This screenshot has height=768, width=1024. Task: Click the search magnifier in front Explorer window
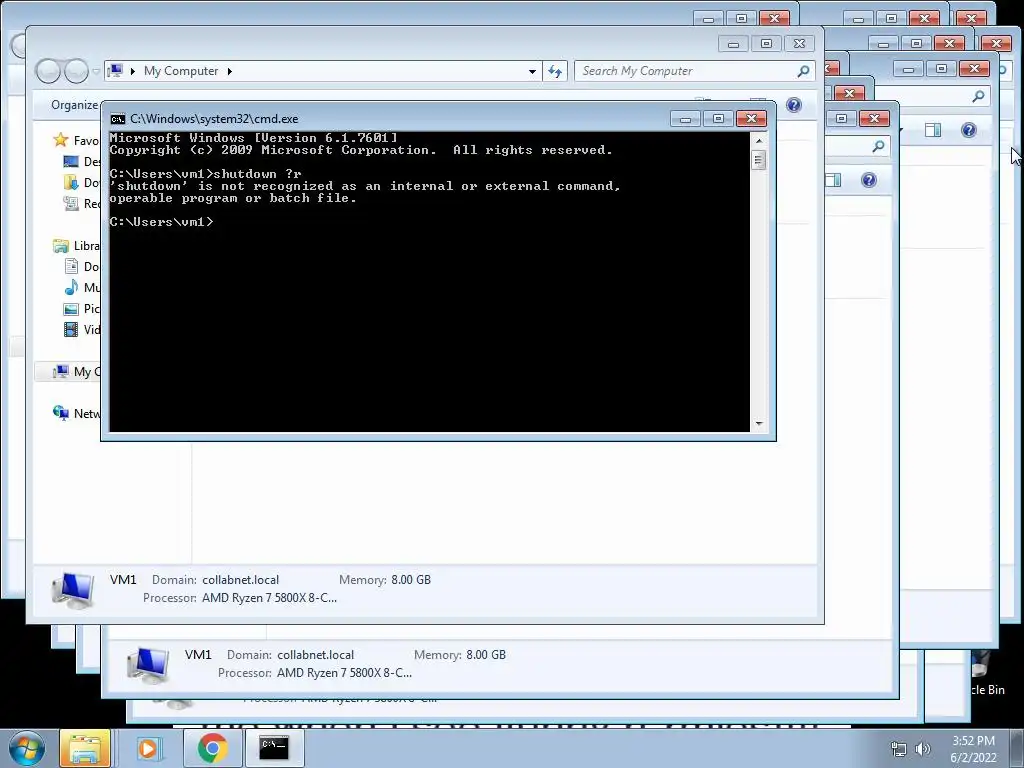click(804, 71)
